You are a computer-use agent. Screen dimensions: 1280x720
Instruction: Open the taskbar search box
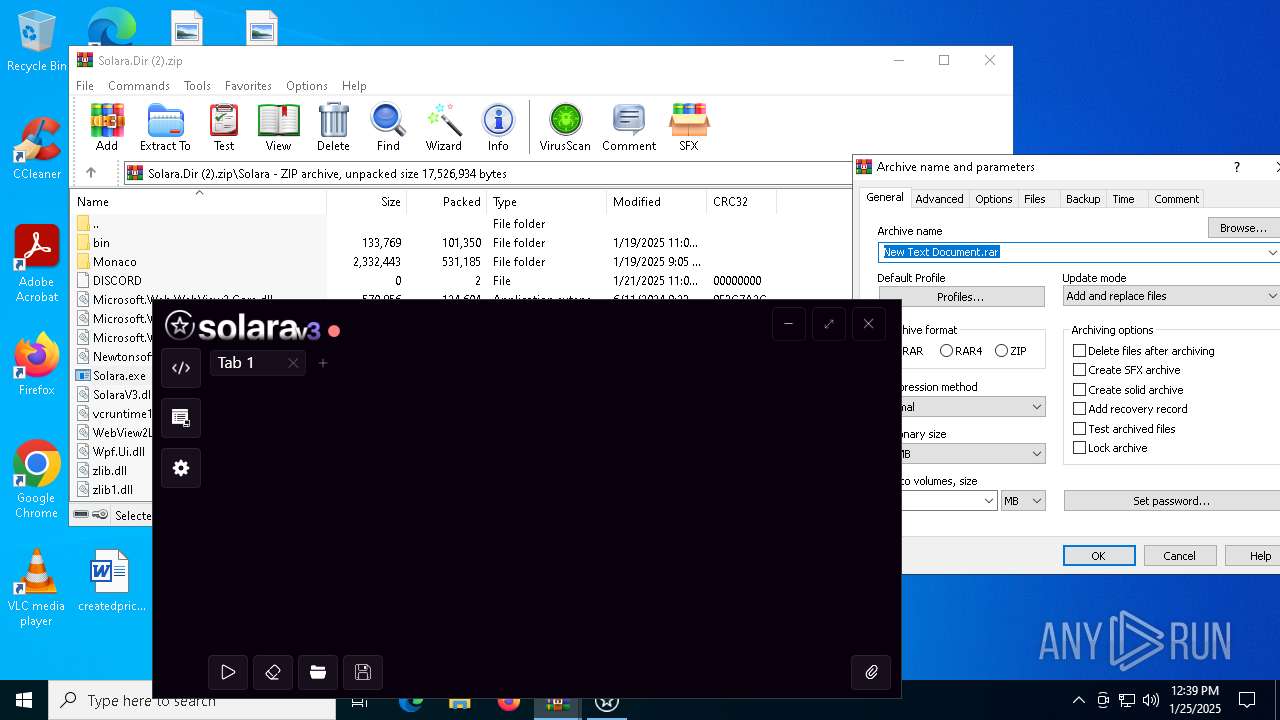point(192,700)
